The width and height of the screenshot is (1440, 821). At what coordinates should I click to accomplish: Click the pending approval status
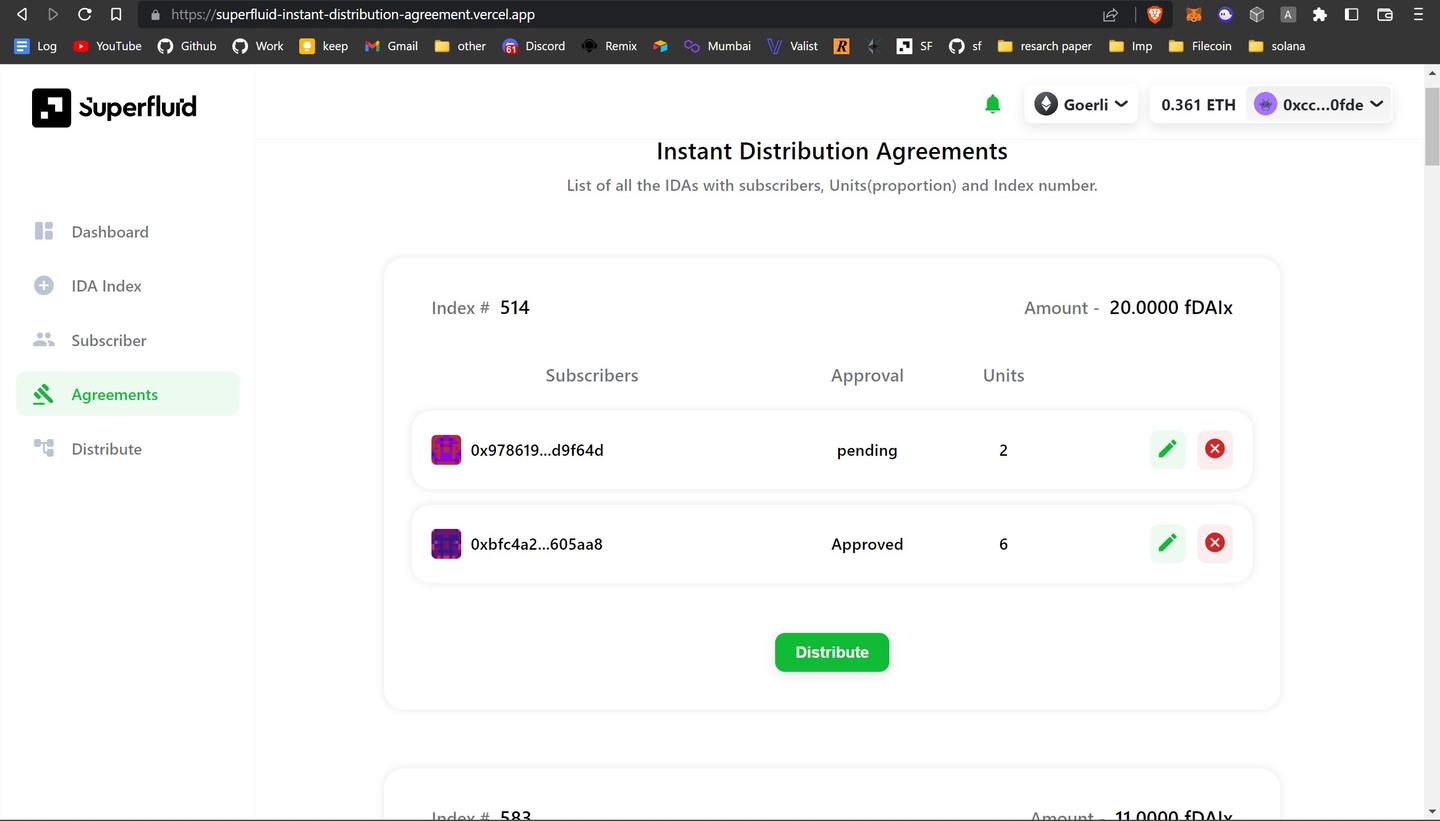coord(867,450)
